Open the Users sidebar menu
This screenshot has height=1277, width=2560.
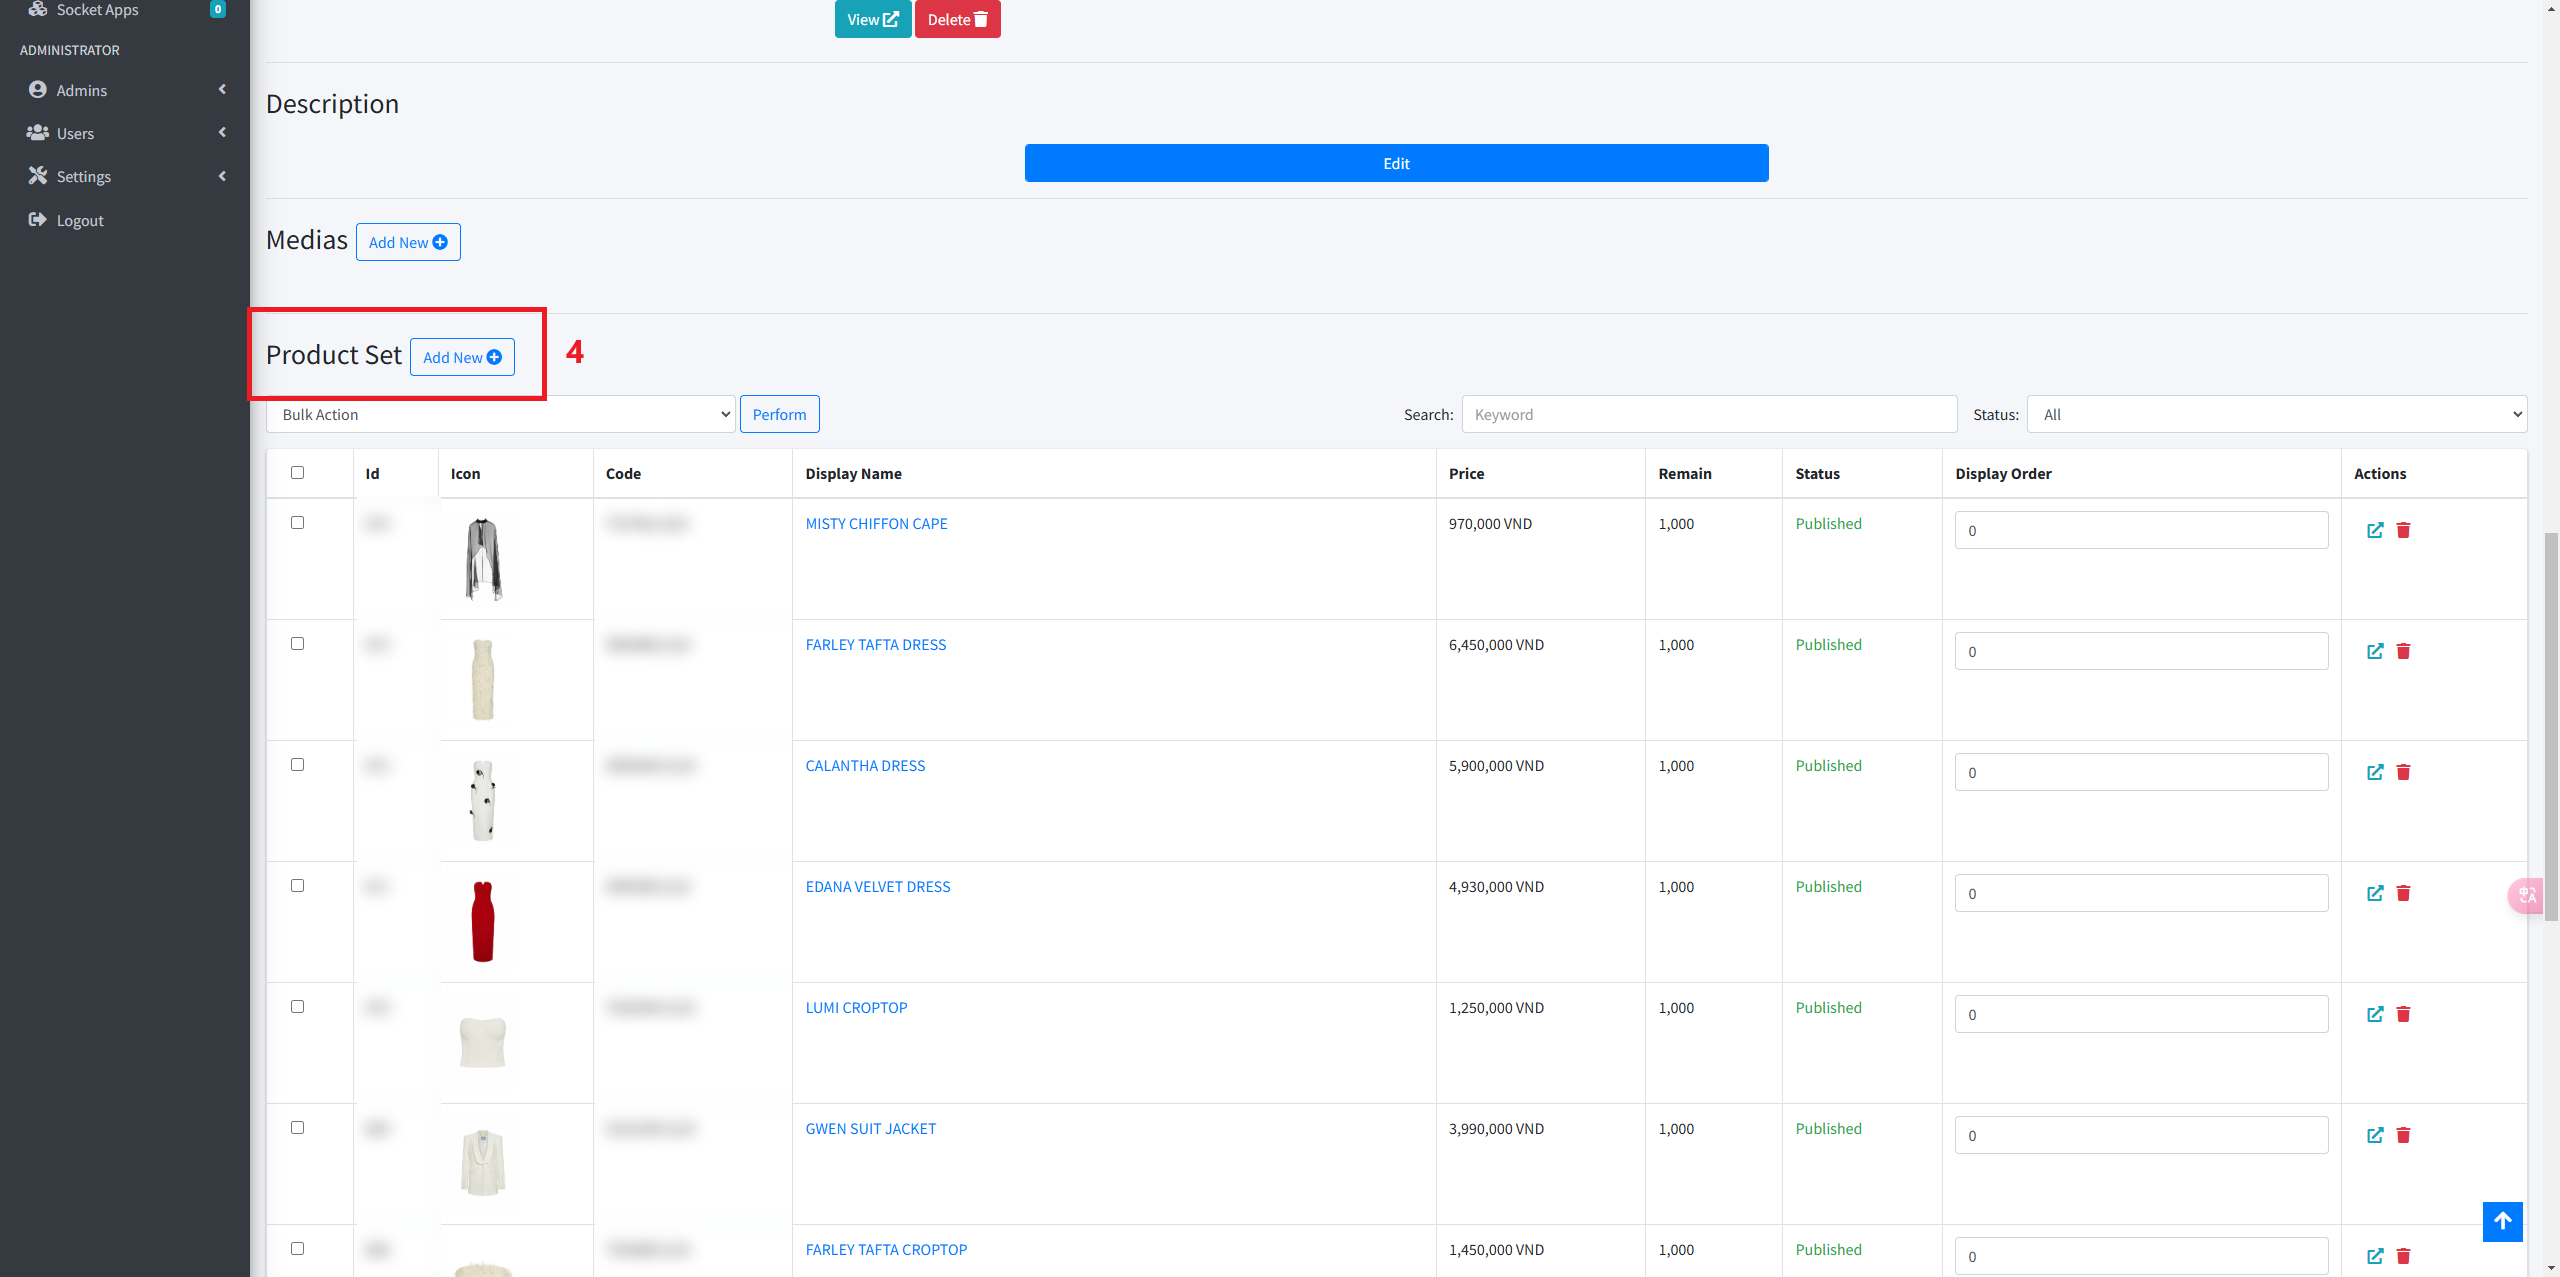[125, 133]
